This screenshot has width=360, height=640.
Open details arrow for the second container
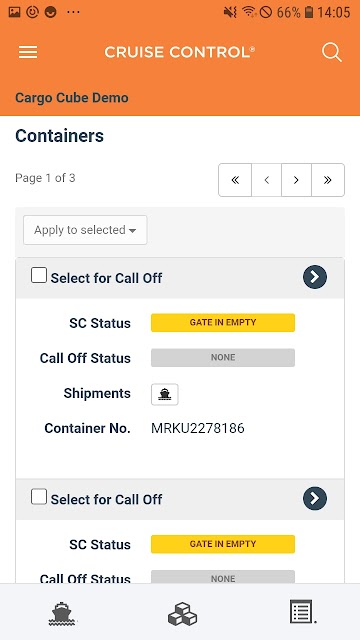pos(315,498)
